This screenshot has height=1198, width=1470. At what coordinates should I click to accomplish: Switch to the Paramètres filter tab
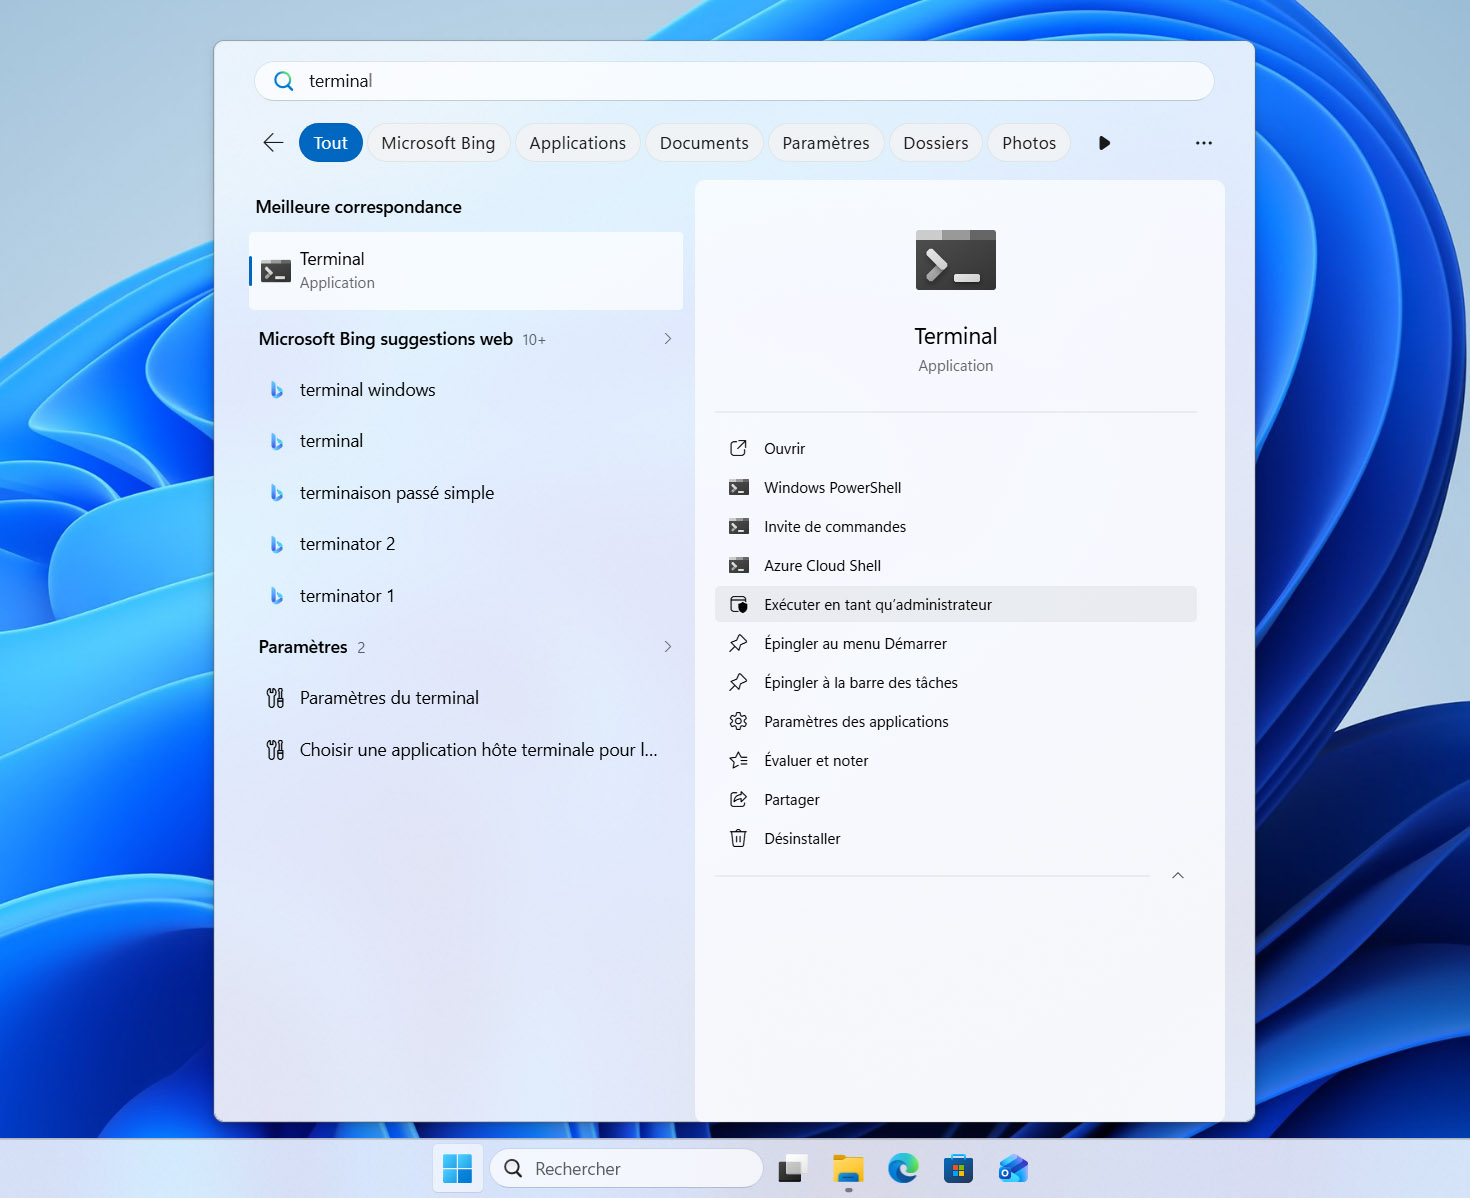pyautogui.click(x=826, y=143)
